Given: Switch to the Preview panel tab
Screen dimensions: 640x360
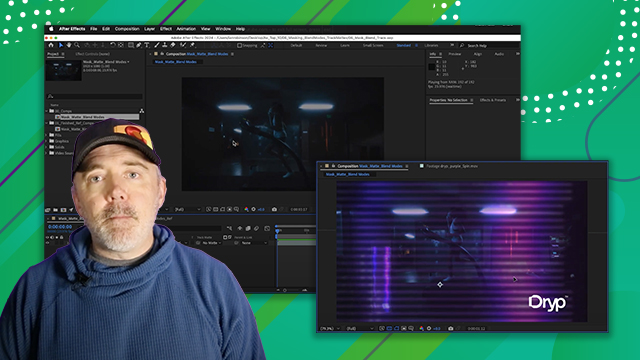Looking at the screenshot, I should coord(455,54).
